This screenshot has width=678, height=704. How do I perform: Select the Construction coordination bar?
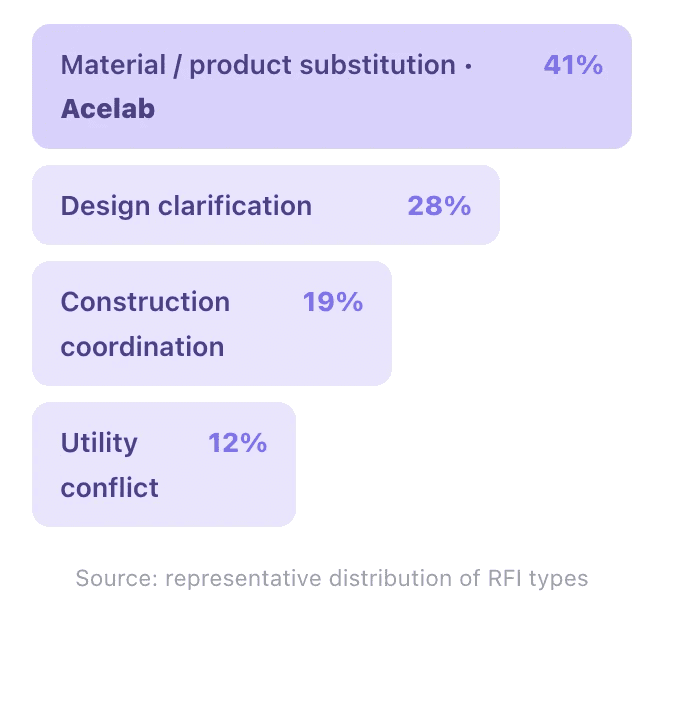[211, 323]
